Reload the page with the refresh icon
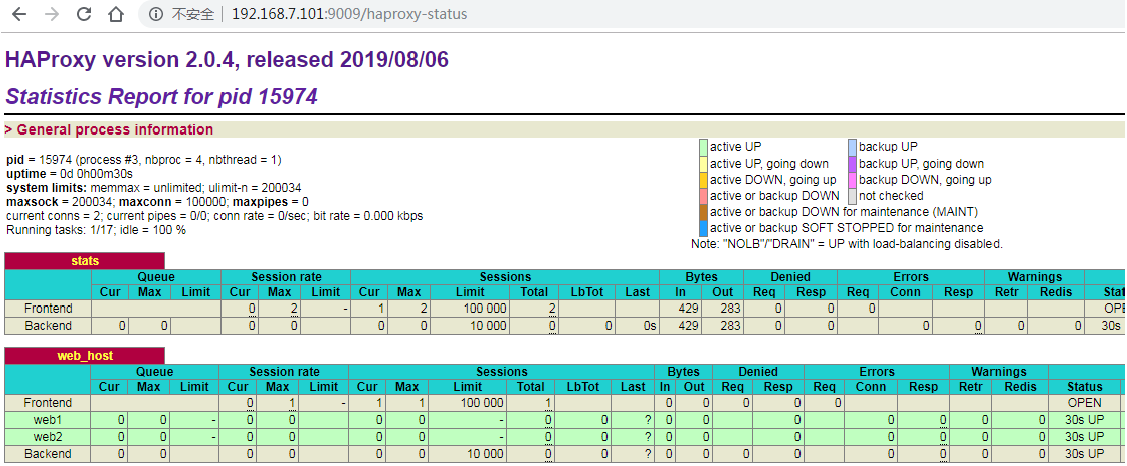 (x=84, y=14)
